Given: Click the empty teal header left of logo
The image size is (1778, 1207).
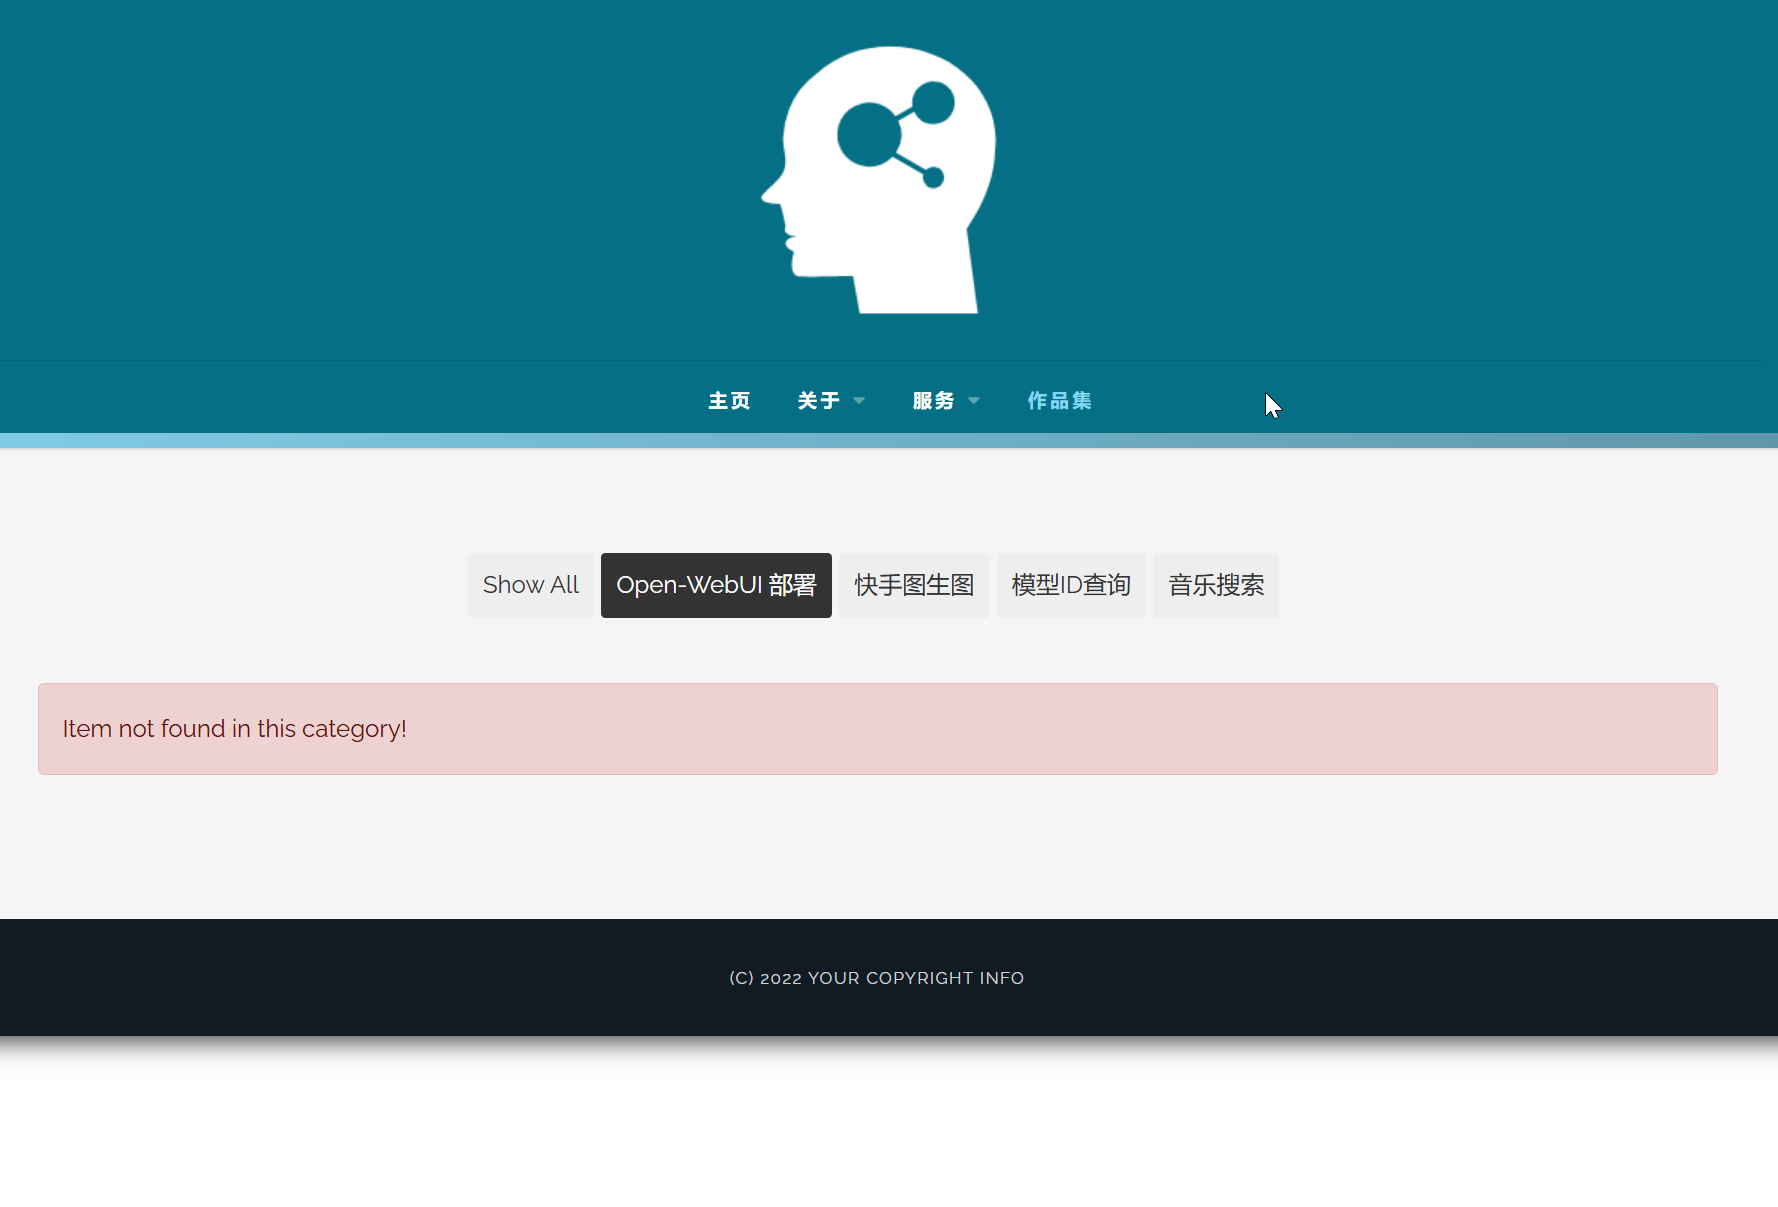Looking at the screenshot, I should pyautogui.click(x=350, y=180).
